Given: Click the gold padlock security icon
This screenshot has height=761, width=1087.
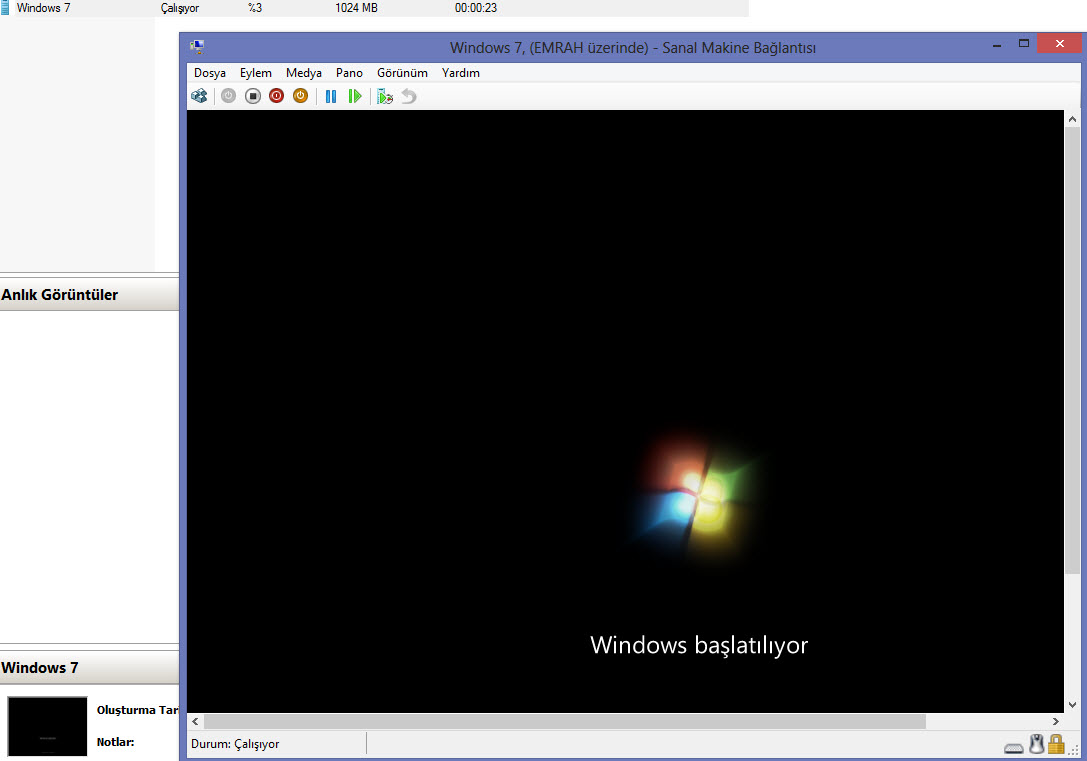Looking at the screenshot, I should [1056, 744].
